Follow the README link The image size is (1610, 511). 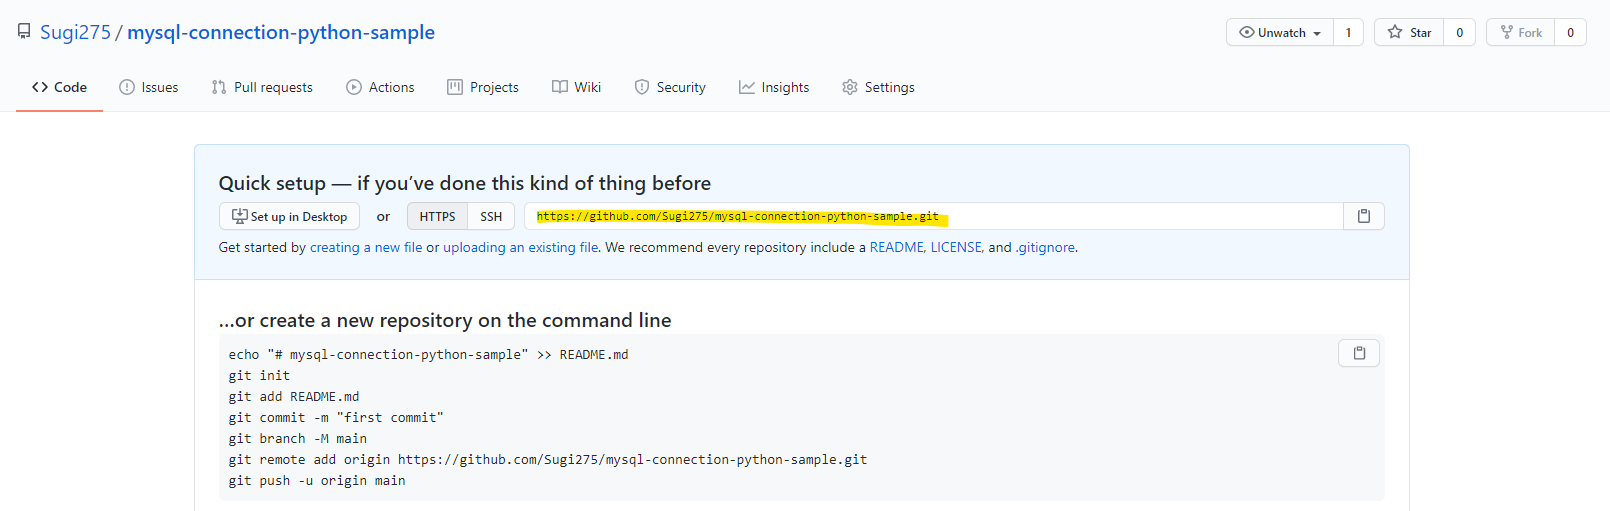[x=897, y=247]
